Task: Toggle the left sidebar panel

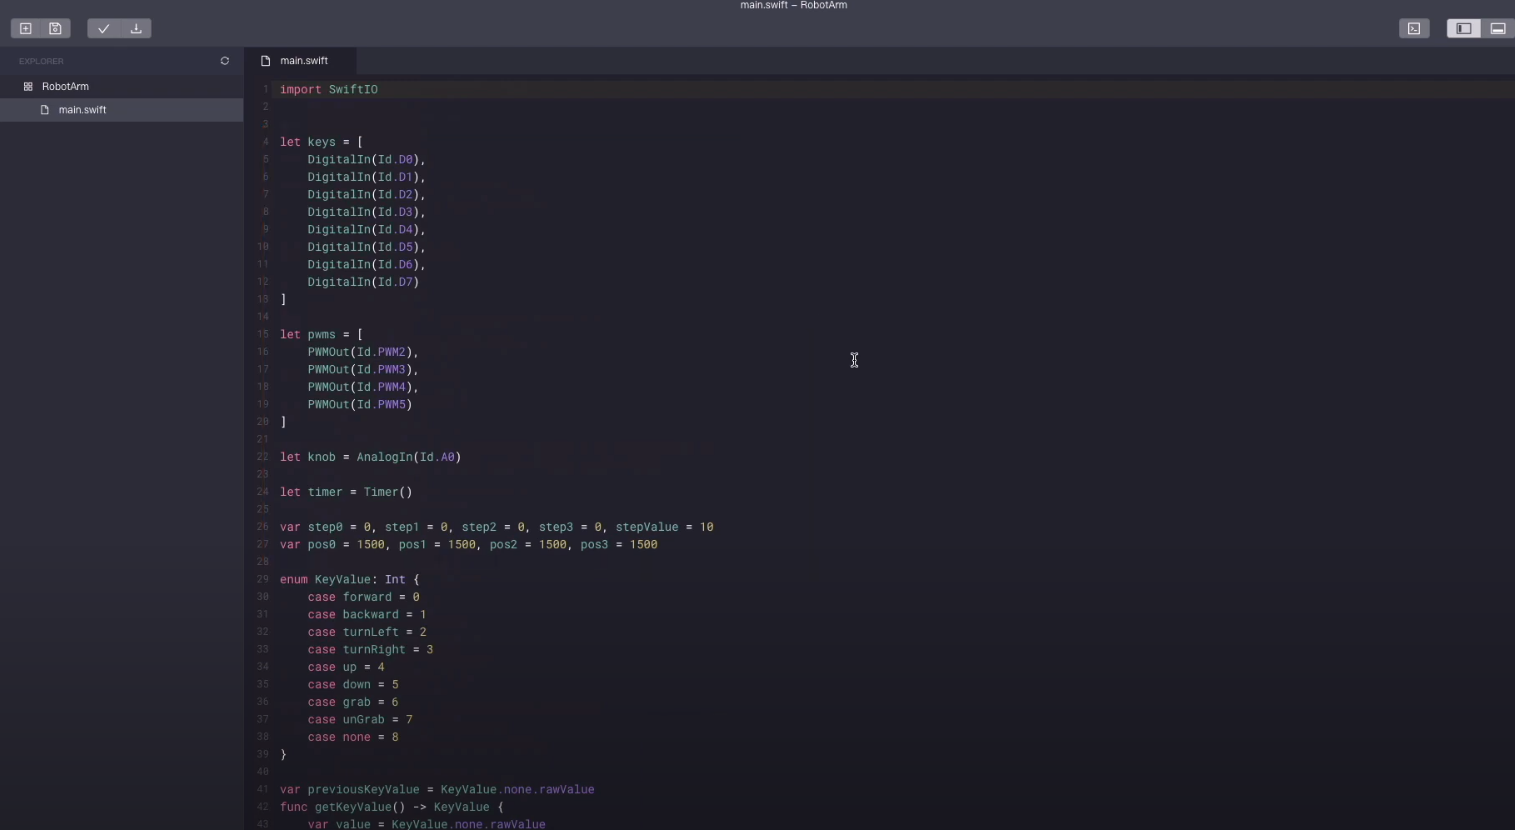Action: tap(1463, 28)
